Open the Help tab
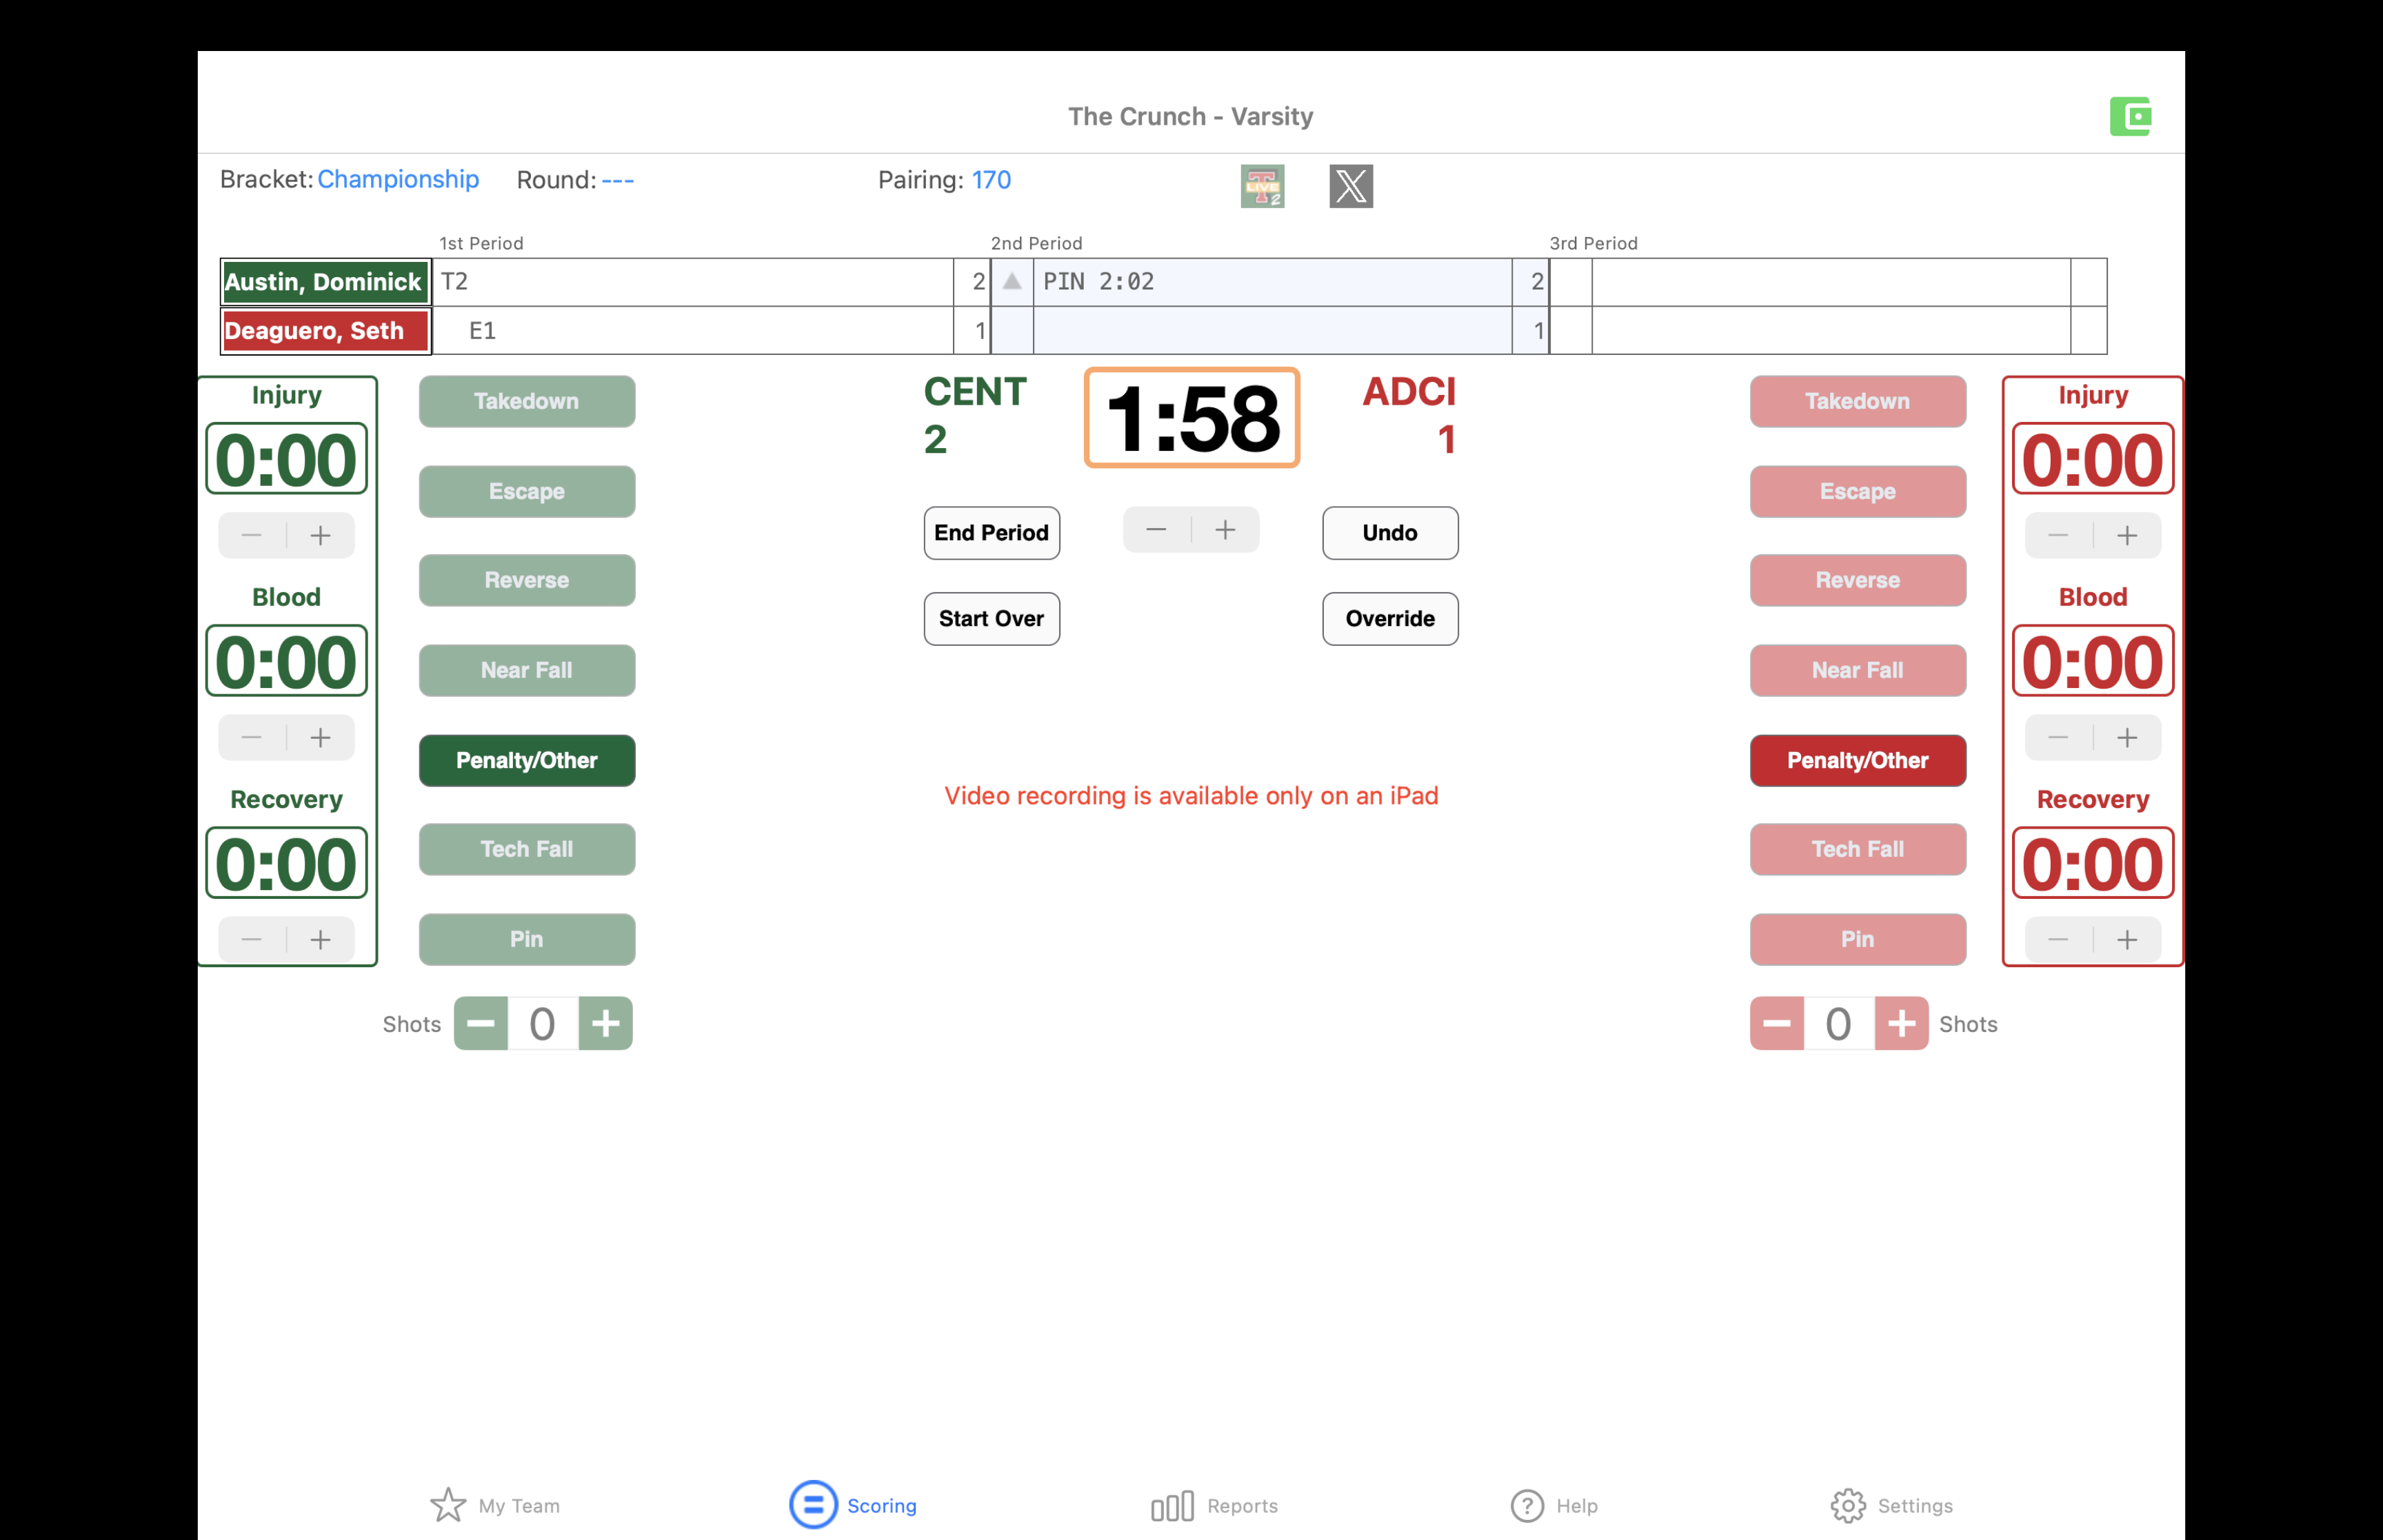Image resolution: width=2383 pixels, height=1540 pixels. click(x=1554, y=1505)
